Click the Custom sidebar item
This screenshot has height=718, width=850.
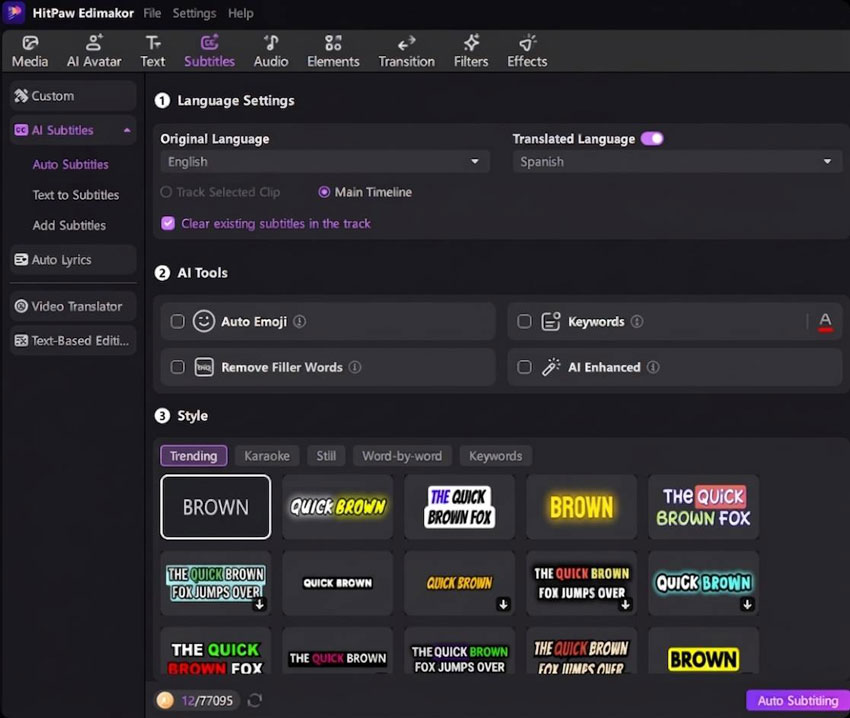73,96
